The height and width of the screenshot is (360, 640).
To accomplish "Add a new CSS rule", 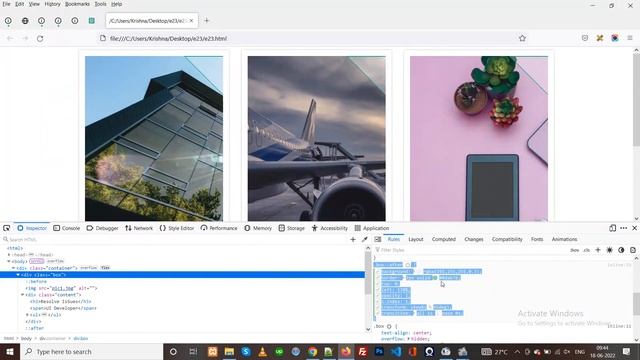I will 598,250.
